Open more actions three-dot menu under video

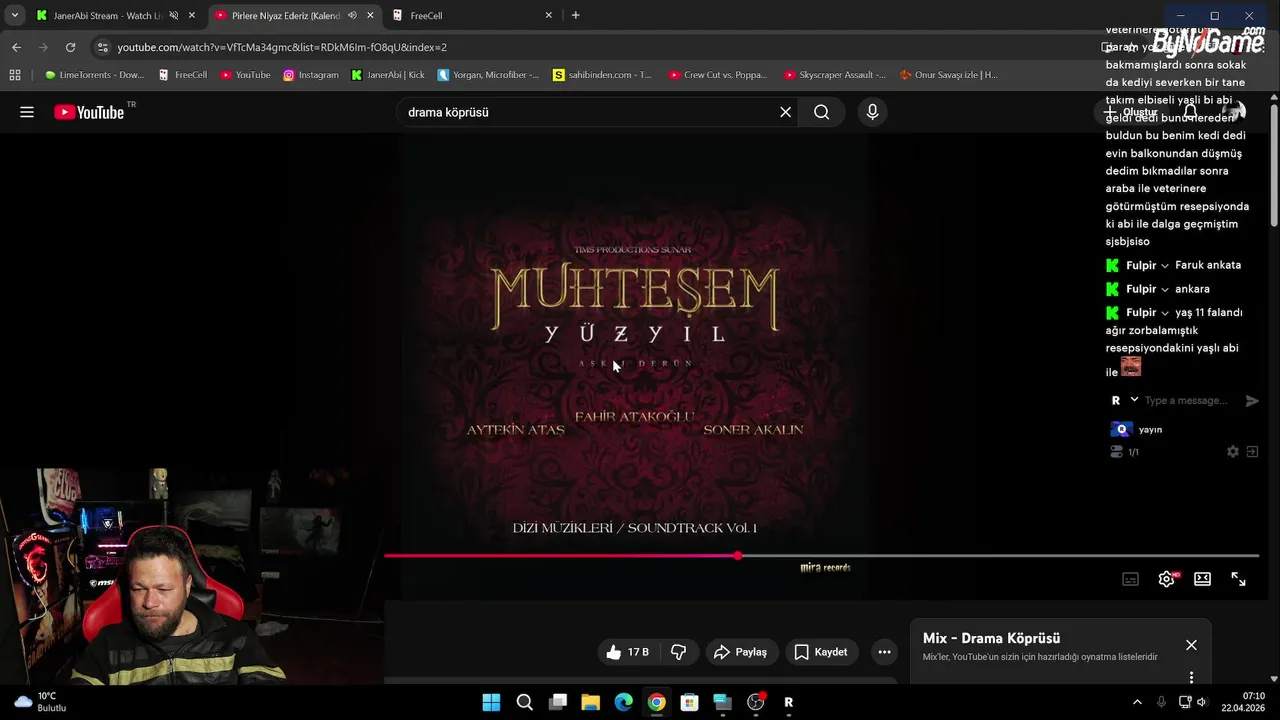tap(884, 652)
